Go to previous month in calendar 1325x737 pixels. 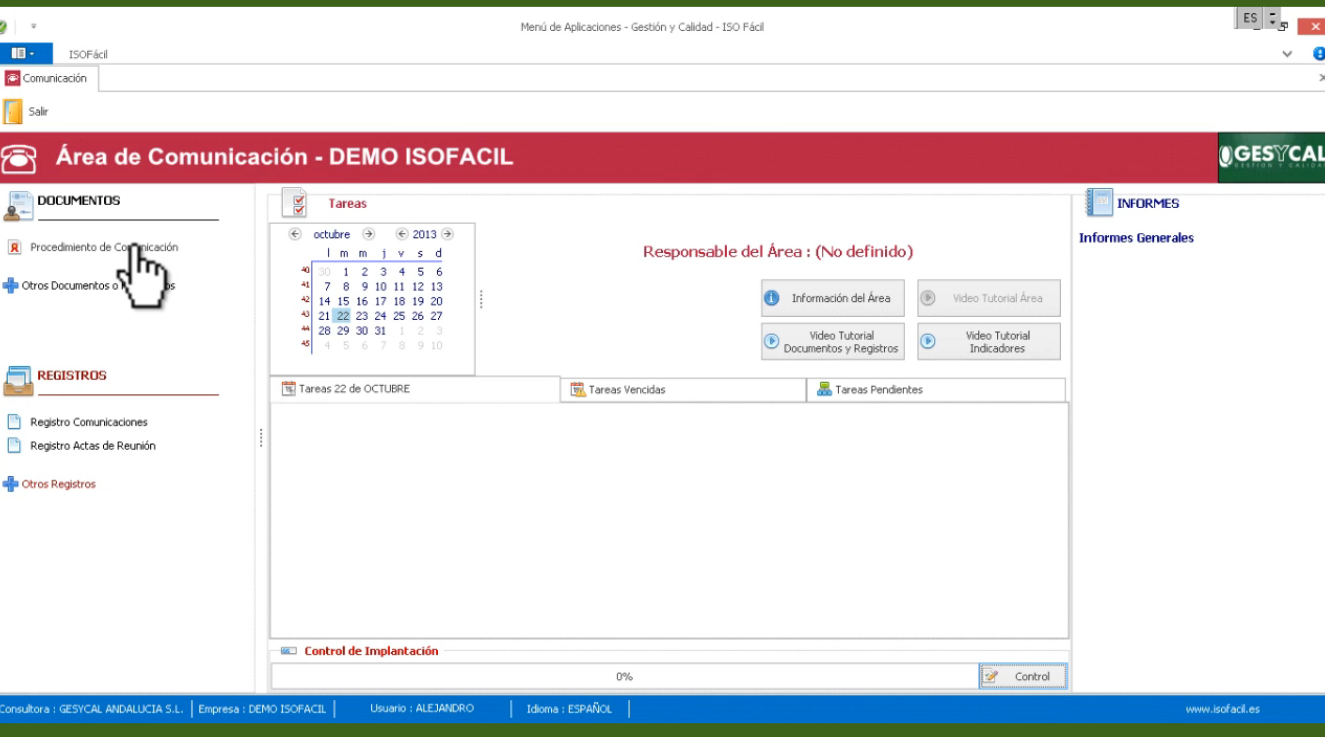295,234
